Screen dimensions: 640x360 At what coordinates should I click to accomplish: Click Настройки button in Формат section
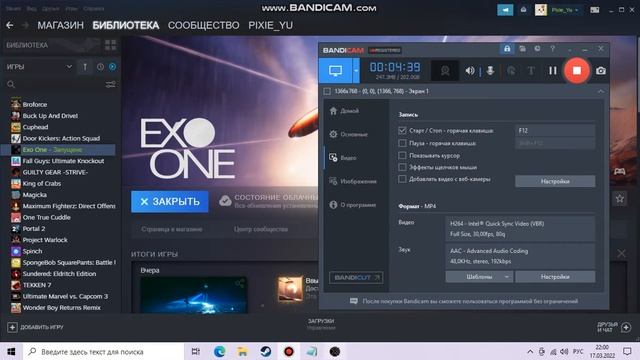pyautogui.click(x=555, y=277)
